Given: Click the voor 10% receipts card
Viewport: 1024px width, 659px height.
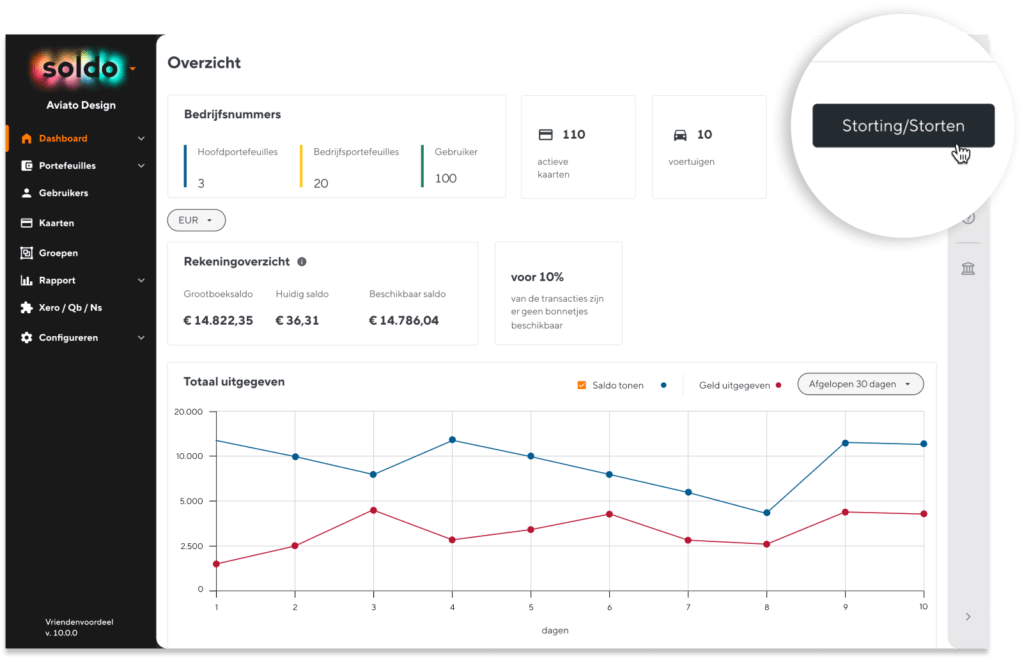Looking at the screenshot, I should coord(558,293).
